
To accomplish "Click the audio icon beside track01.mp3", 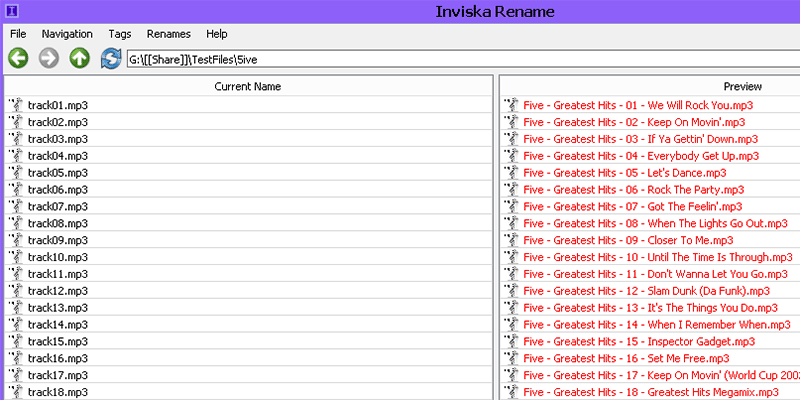I will (16, 105).
